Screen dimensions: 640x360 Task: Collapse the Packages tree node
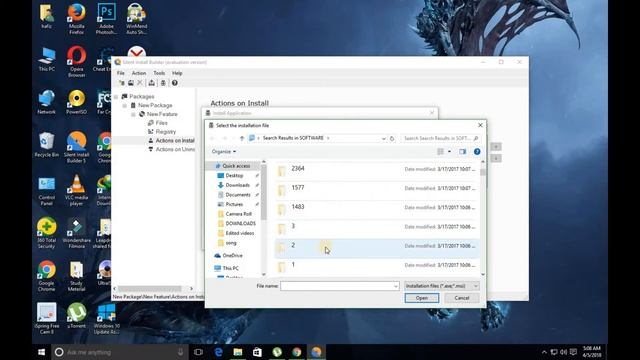point(116,97)
